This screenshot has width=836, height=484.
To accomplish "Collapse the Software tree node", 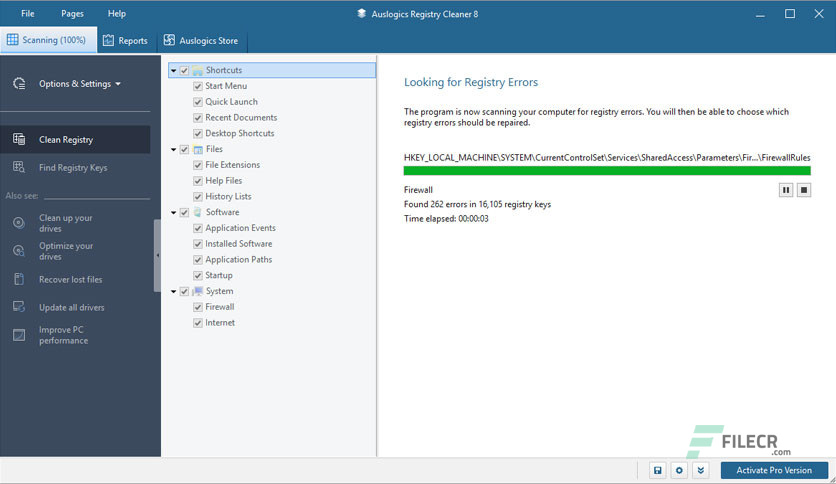I will 173,213.
